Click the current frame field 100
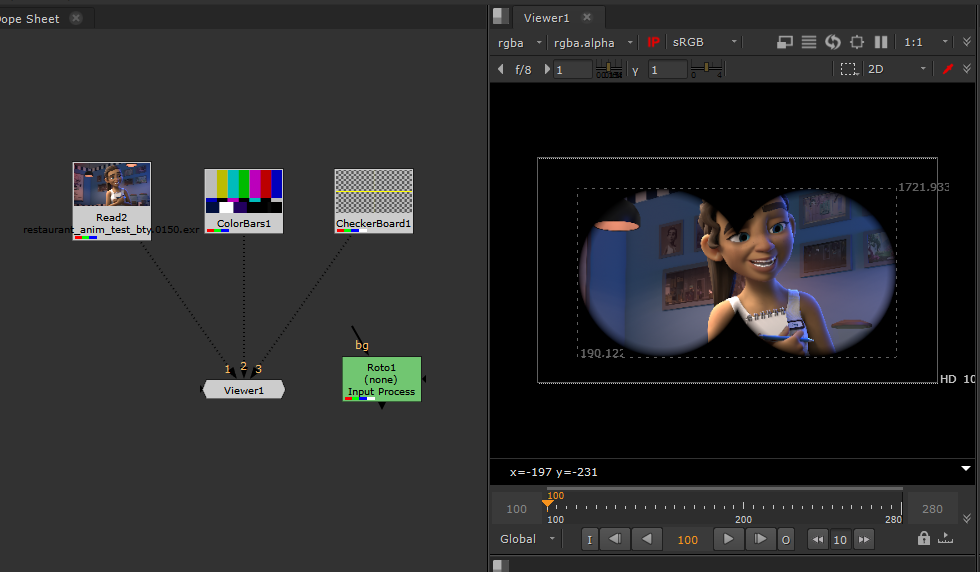 pos(688,539)
